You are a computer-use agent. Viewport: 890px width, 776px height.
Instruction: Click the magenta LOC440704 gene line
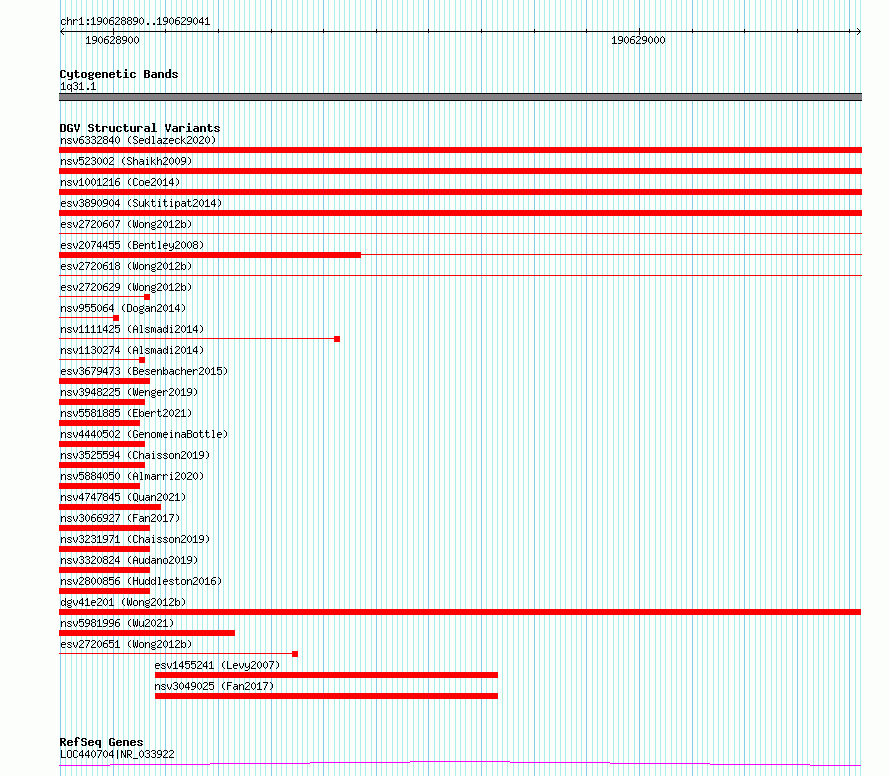tap(460, 764)
